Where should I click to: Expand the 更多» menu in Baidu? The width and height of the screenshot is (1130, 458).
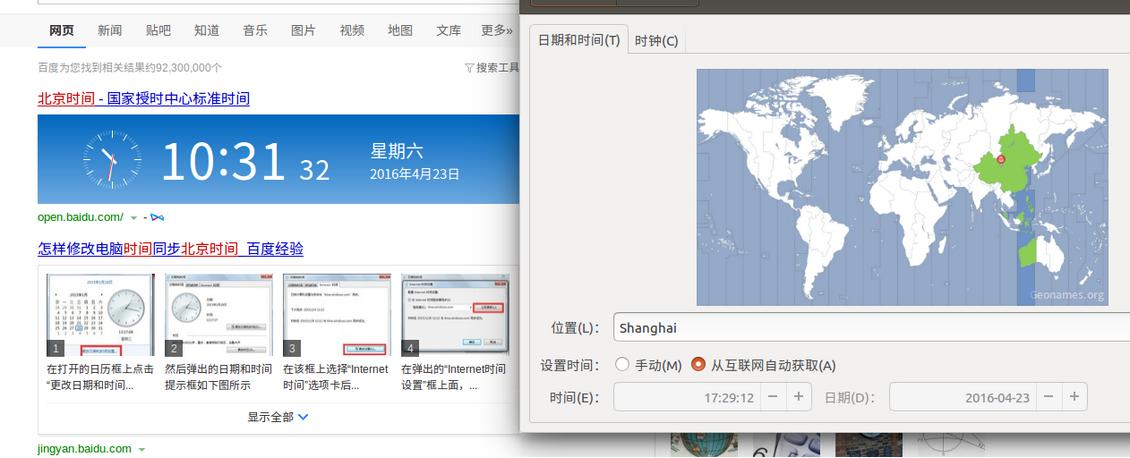tap(497, 30)
